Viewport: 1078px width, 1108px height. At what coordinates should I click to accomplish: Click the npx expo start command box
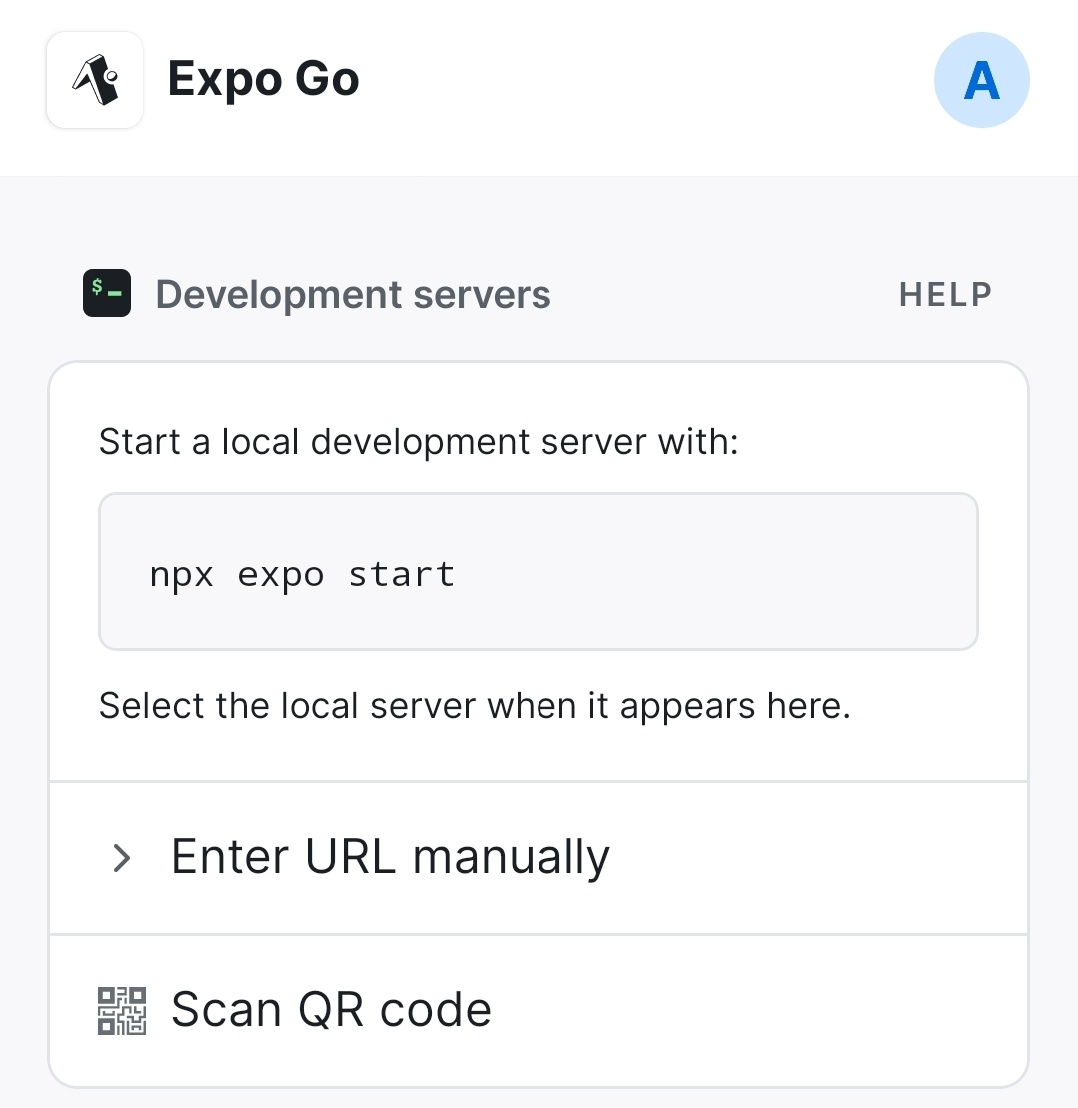tap(538, 572)
